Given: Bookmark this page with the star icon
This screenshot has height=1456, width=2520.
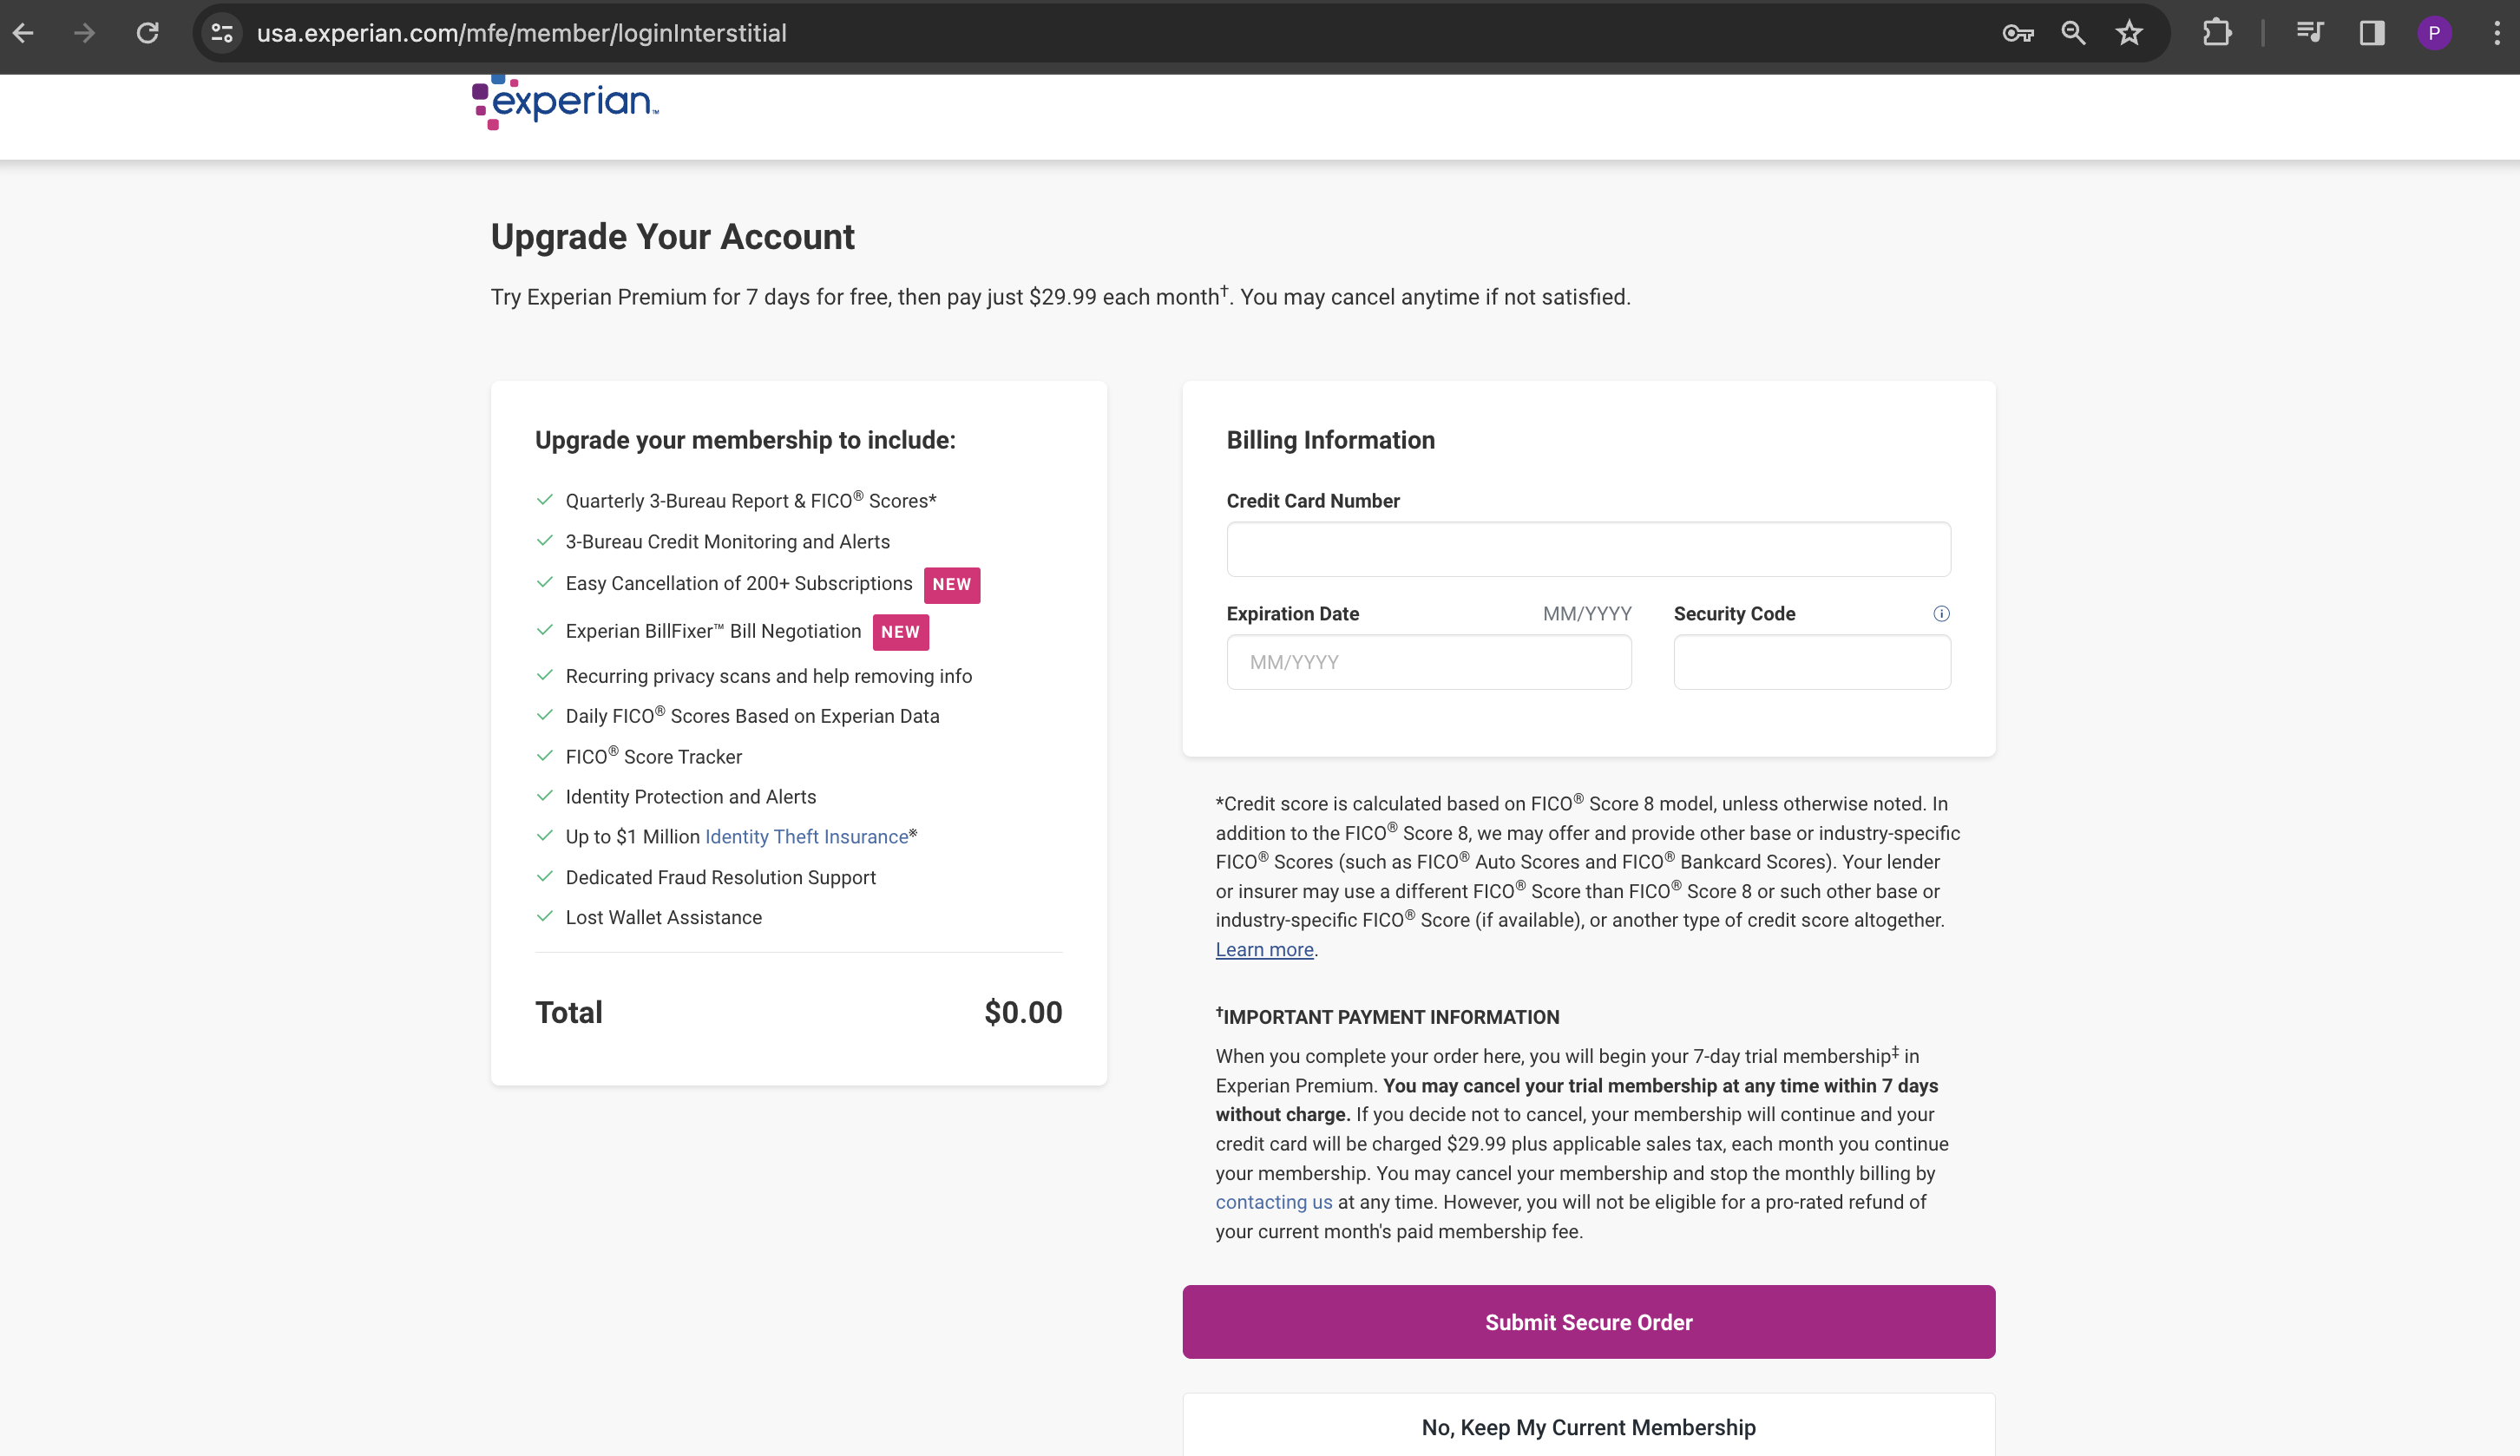Looking at the screenshot, I should pos(2129,33).
